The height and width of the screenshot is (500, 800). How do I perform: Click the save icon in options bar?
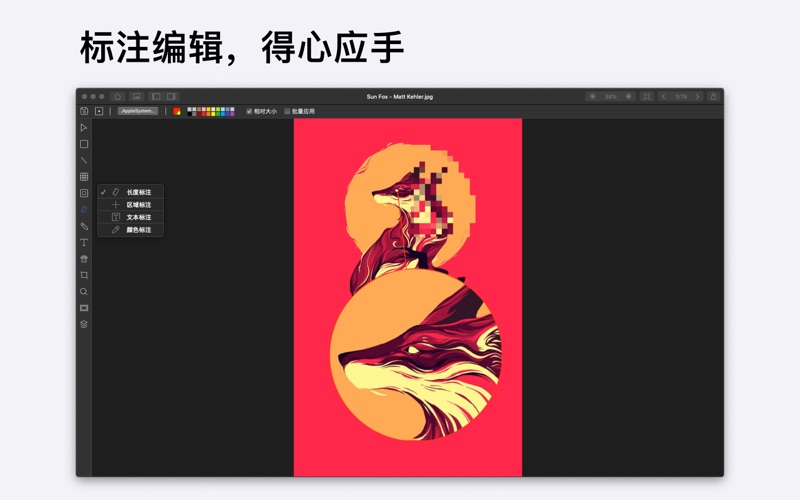click(84, 111)
